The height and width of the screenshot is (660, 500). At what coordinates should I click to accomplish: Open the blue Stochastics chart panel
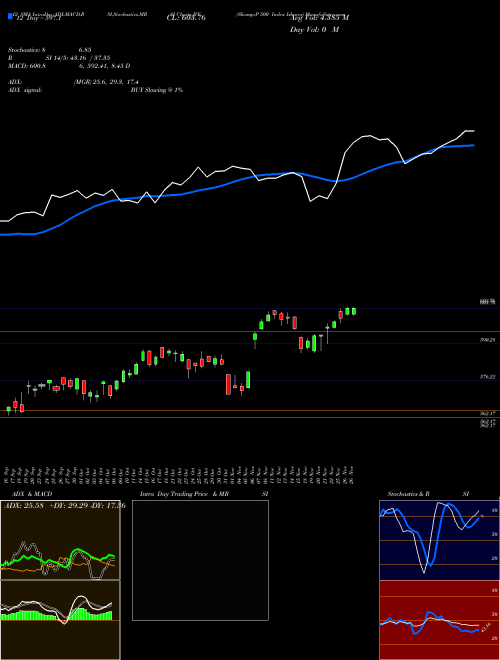pos(439,540)
